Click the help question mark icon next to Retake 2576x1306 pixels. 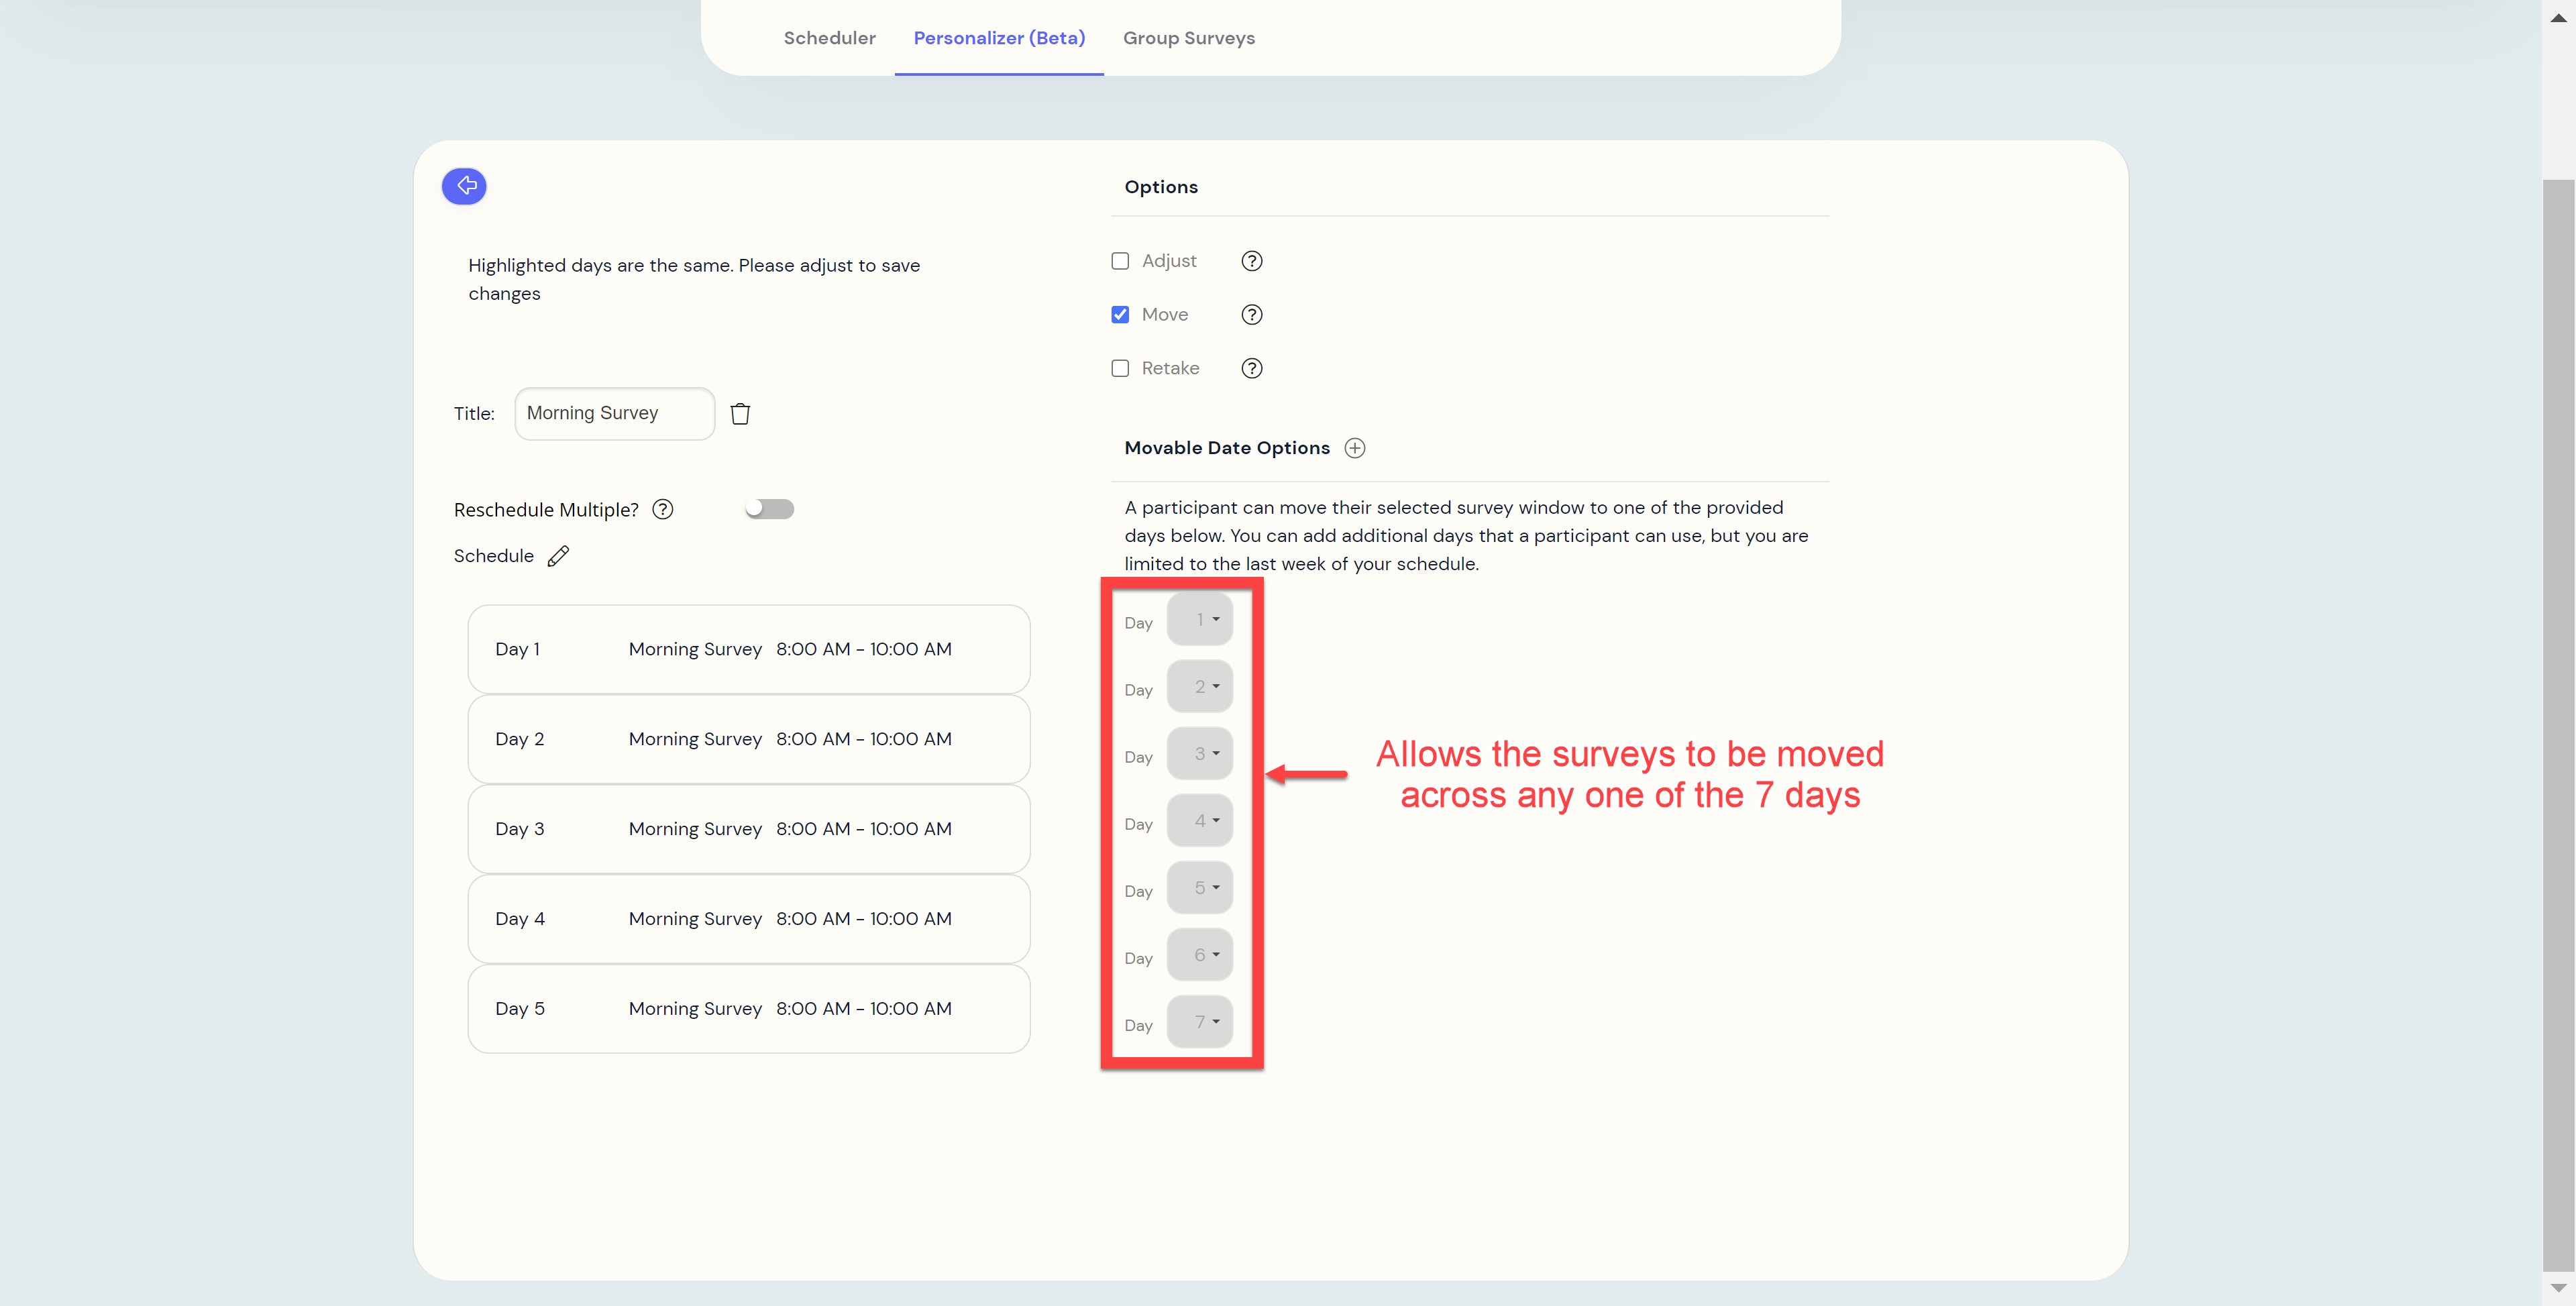click(x=1252, y=368)
